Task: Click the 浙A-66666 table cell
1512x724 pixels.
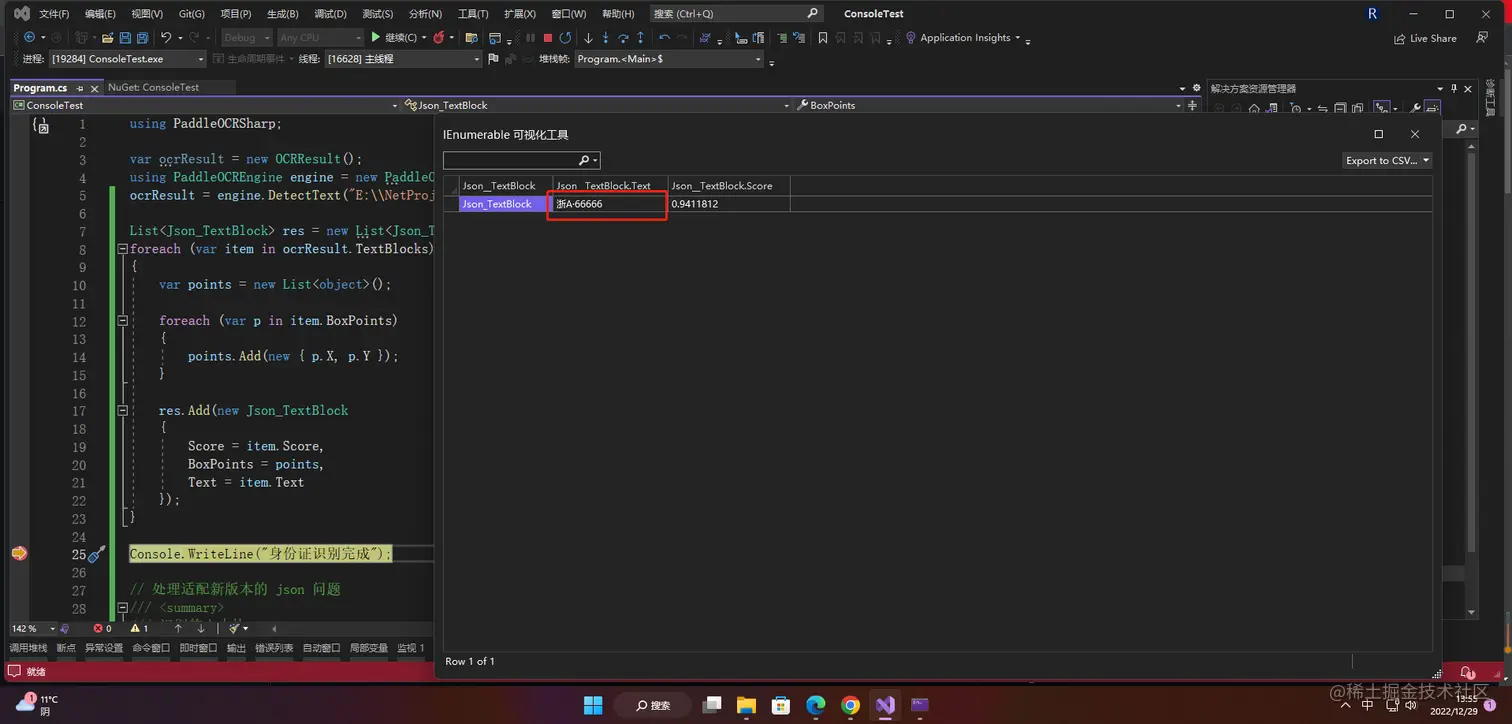Action: click(x=610, y=204)
